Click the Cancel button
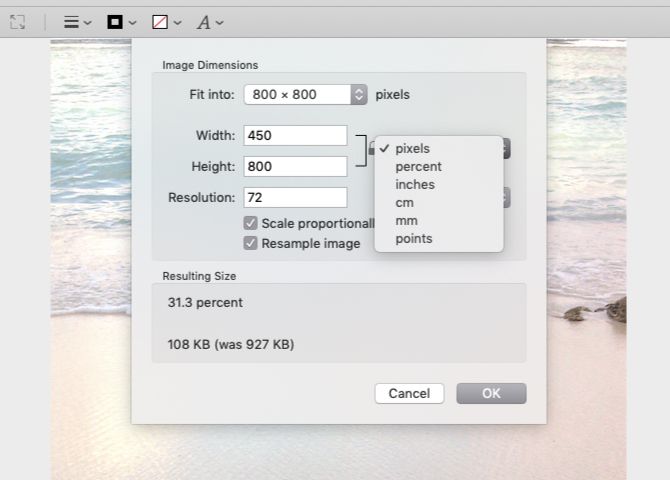This screenshot has height=480, width=670. tap(409, 393)
